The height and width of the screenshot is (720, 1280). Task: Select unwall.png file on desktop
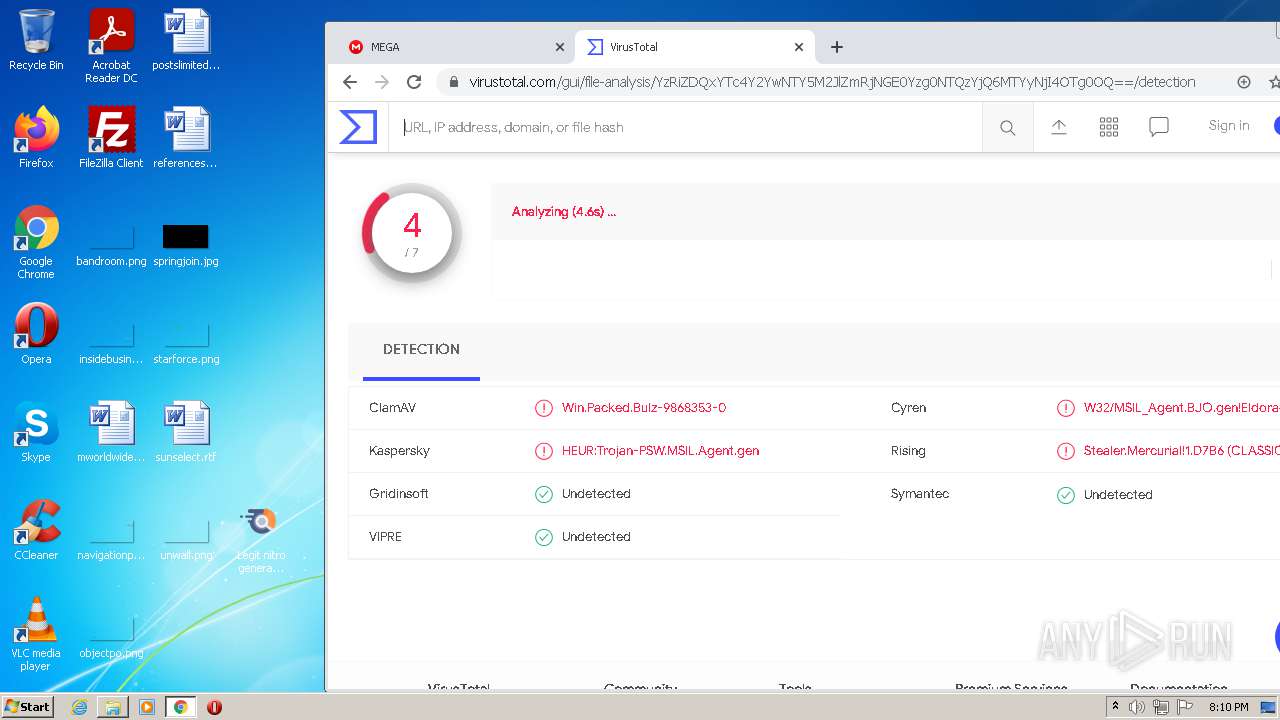(x=186, y=540)
